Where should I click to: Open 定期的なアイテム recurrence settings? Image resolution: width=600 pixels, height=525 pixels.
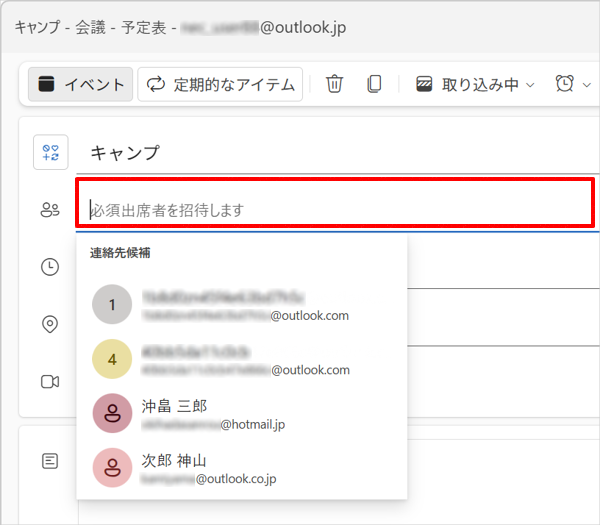tap(220, 85)
